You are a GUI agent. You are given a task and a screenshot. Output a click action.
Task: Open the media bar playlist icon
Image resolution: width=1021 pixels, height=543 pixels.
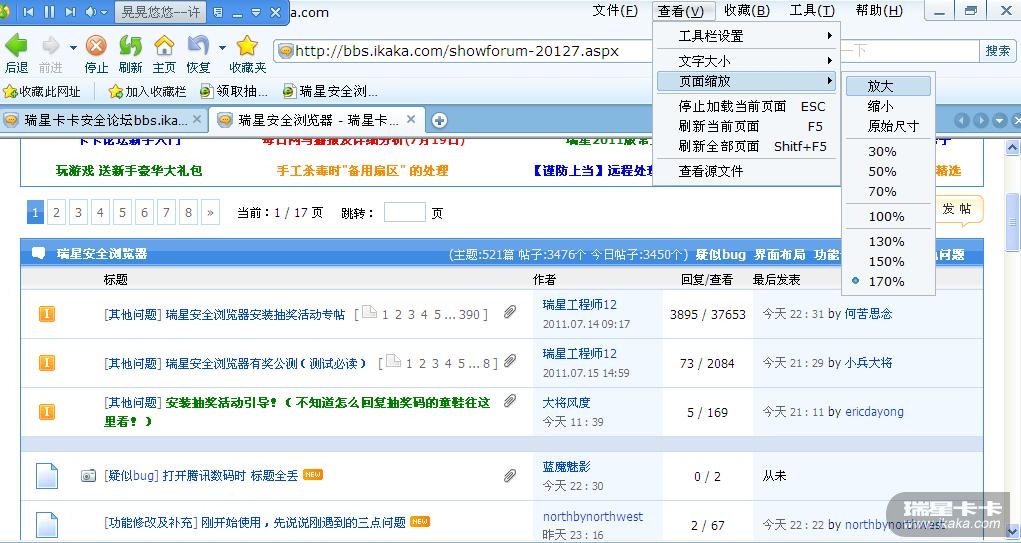tap(217, 12)
